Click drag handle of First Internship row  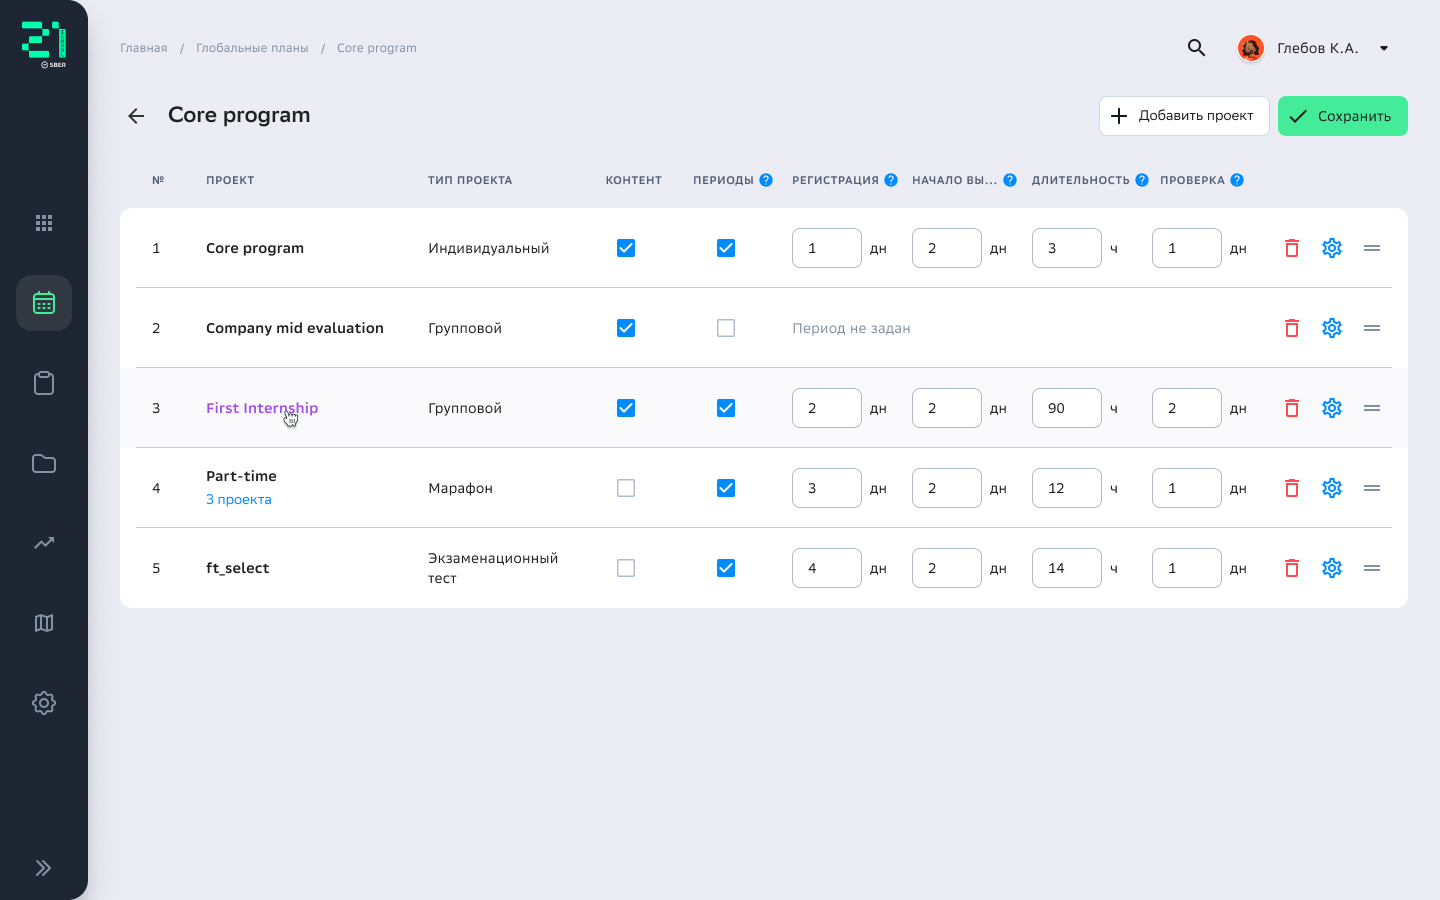tap(1372, 408)
